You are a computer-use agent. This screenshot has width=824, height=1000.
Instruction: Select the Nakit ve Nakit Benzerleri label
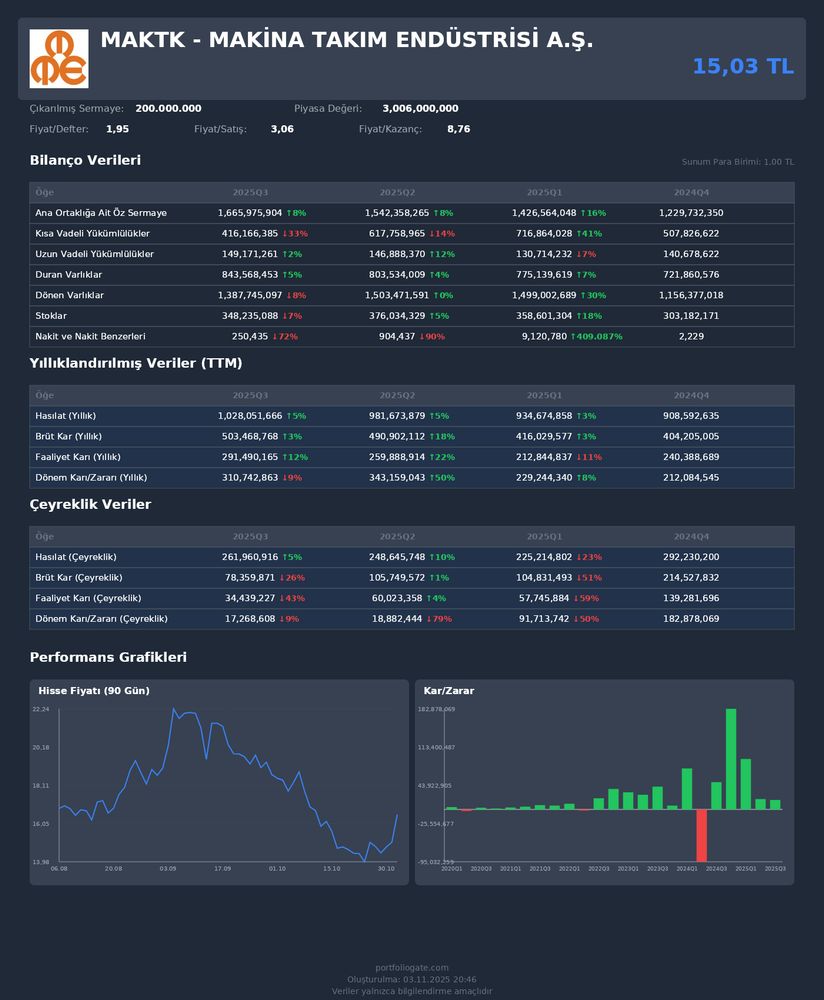coord(90,336)
